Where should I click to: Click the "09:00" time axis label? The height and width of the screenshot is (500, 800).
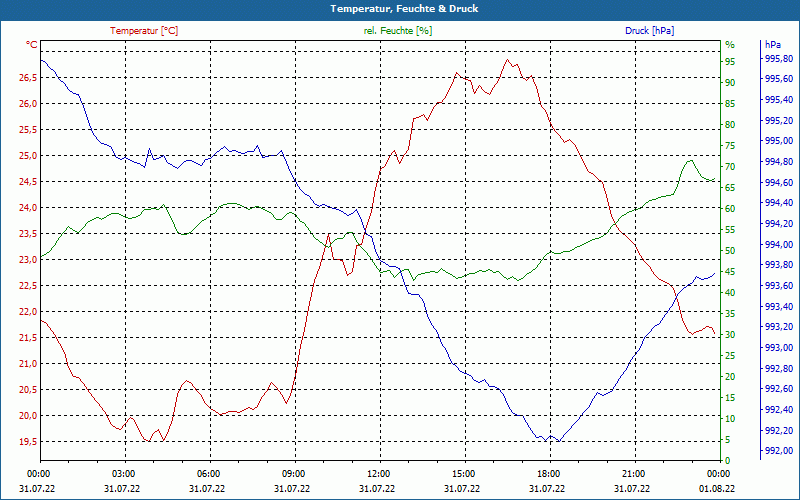click(293, 474)
